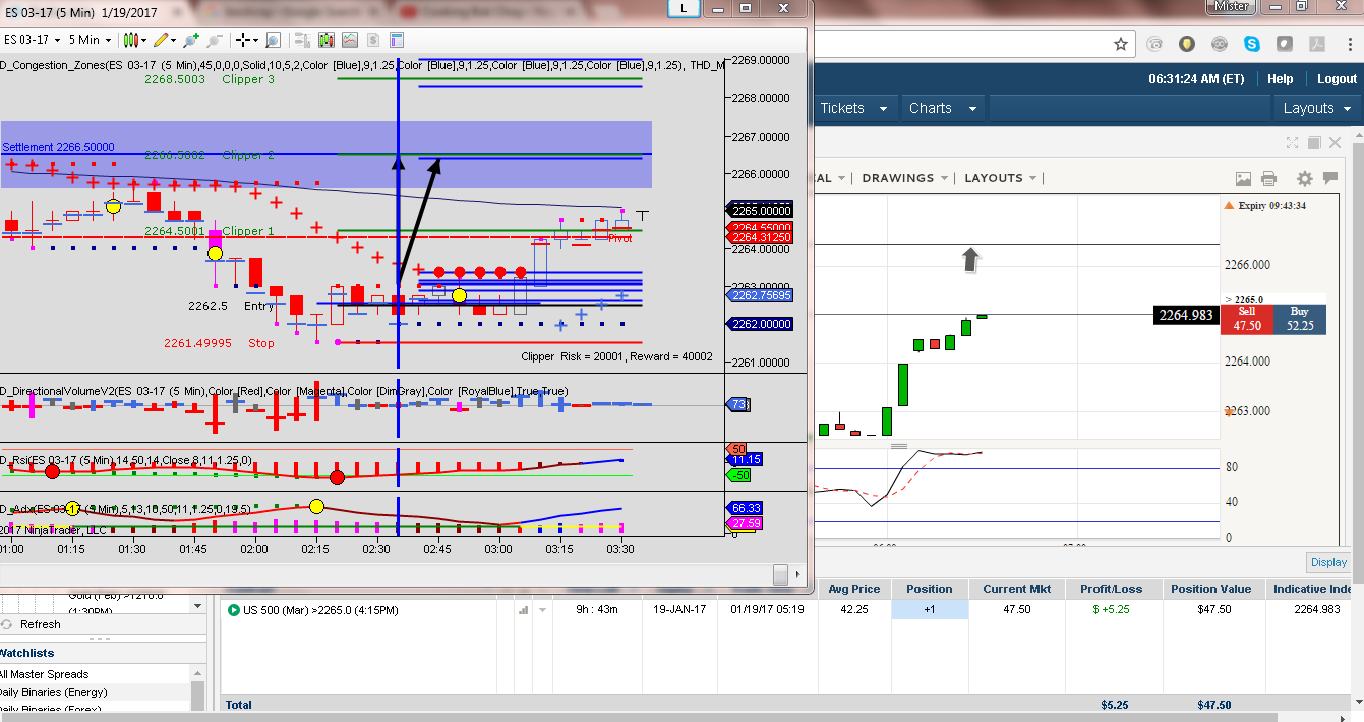
Task: Expand the drawing tools dropdown arrow
Action: tap(174, 40)
